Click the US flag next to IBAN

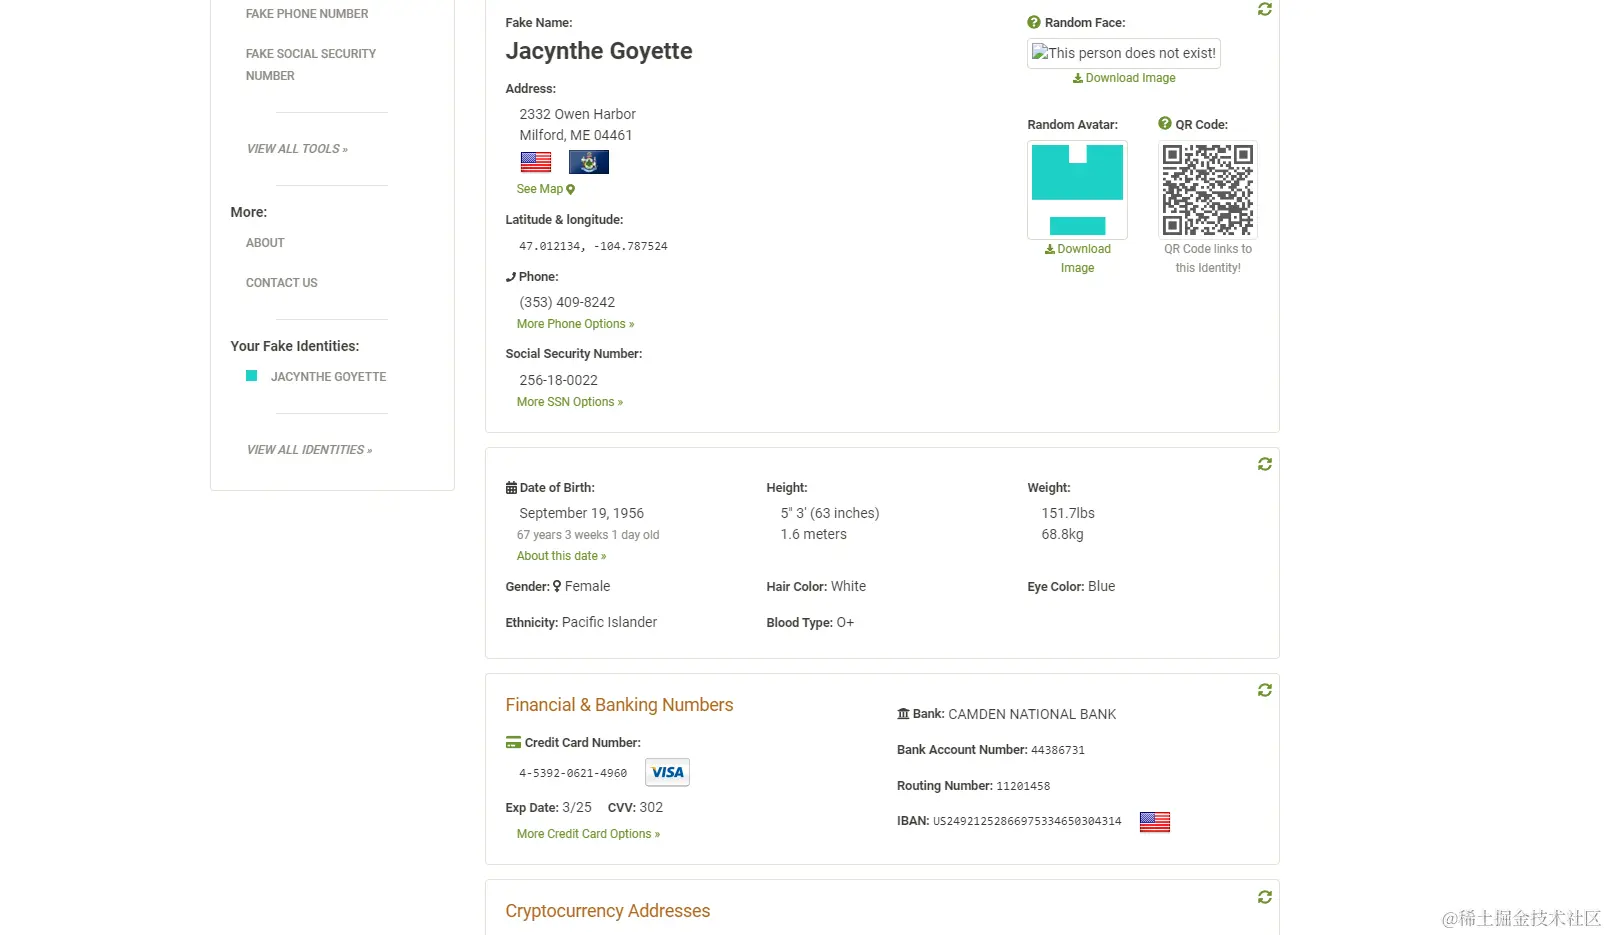pyautogui.click(x=1155, y=822)
